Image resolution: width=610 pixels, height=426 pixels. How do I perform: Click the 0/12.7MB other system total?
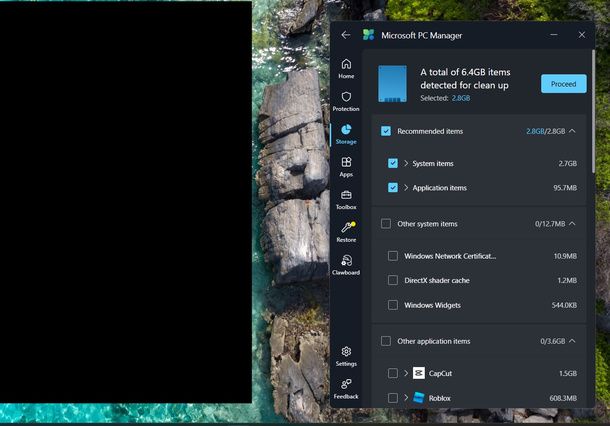click(550, 224)
